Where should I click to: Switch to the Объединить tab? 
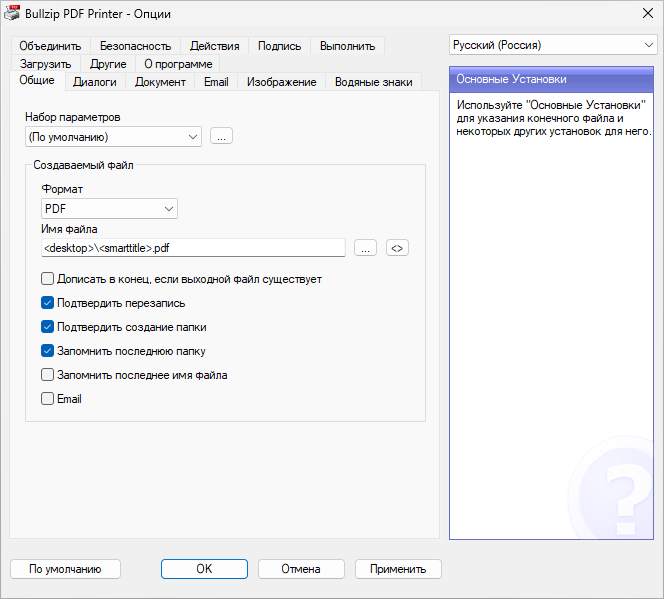[x=50, y=46]
